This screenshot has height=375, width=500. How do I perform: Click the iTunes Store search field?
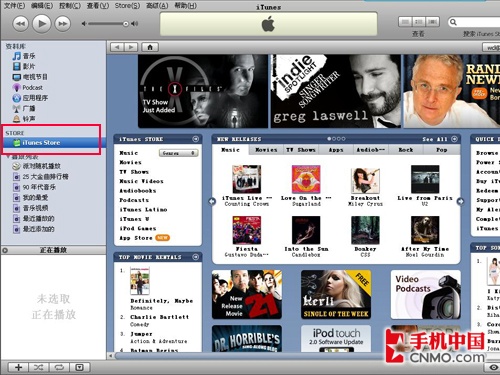pyautogui.click(x=474, y=22)
